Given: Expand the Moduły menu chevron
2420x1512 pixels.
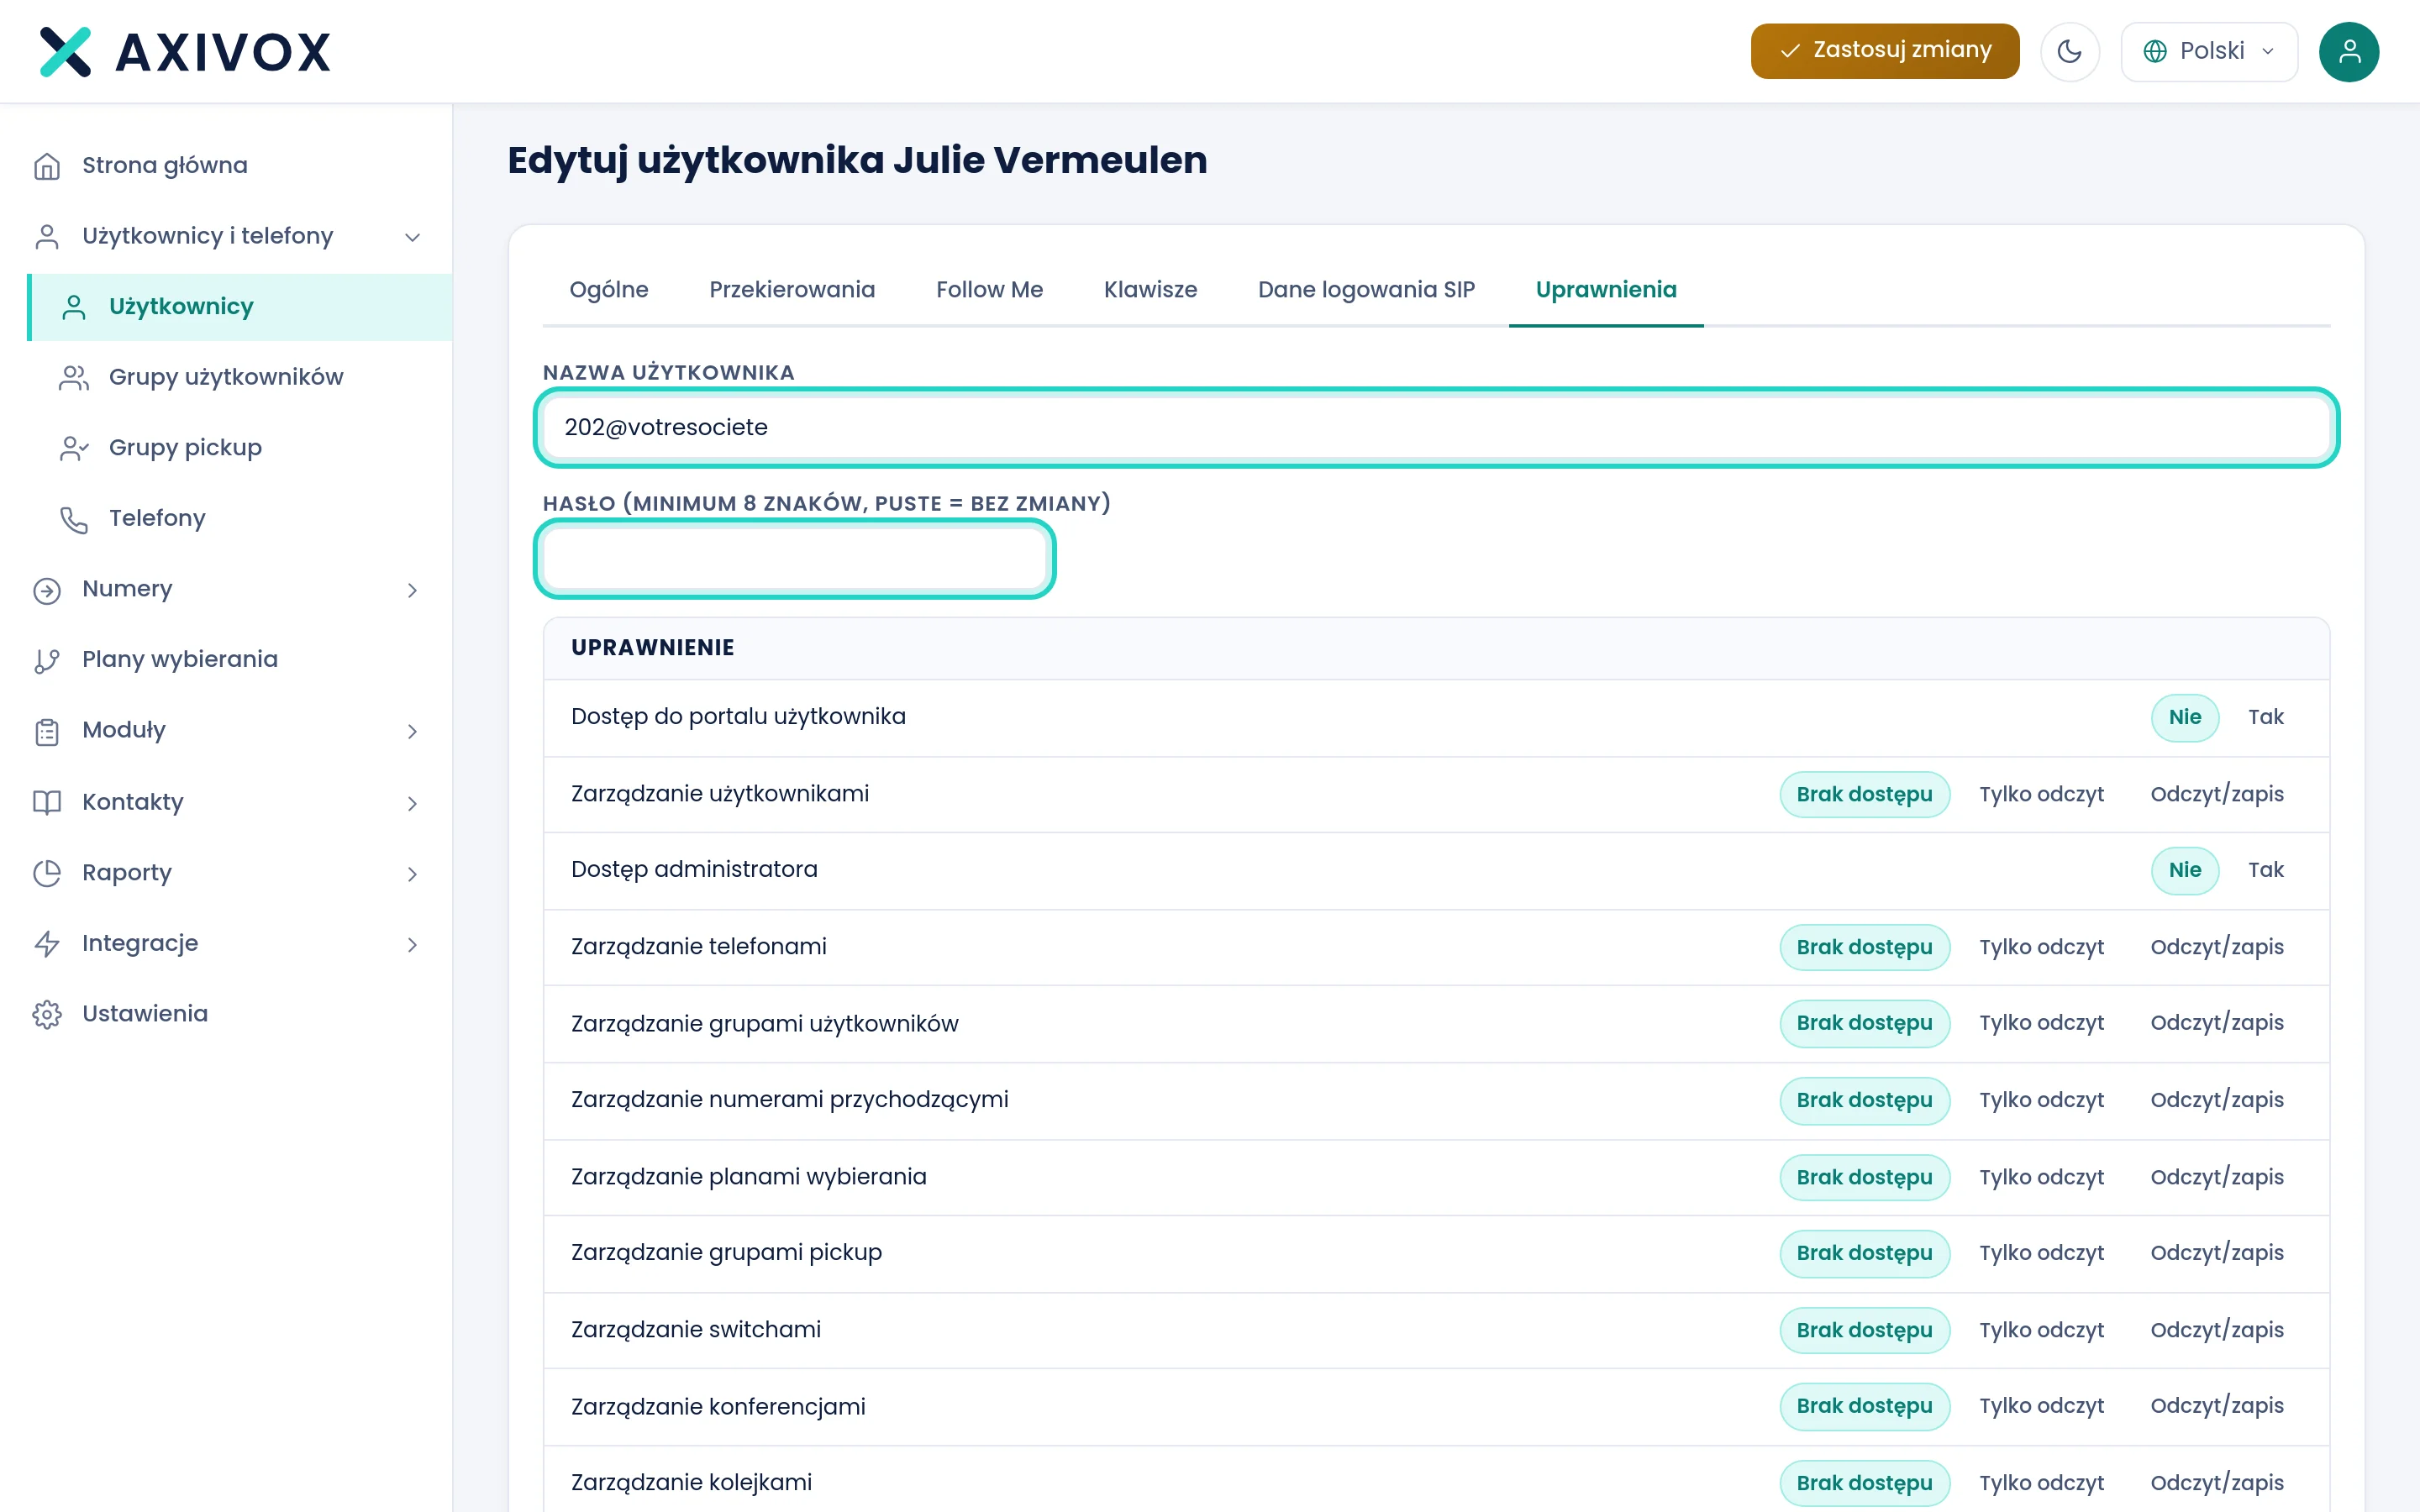Looking at the screenshot, I should point(412,731).
